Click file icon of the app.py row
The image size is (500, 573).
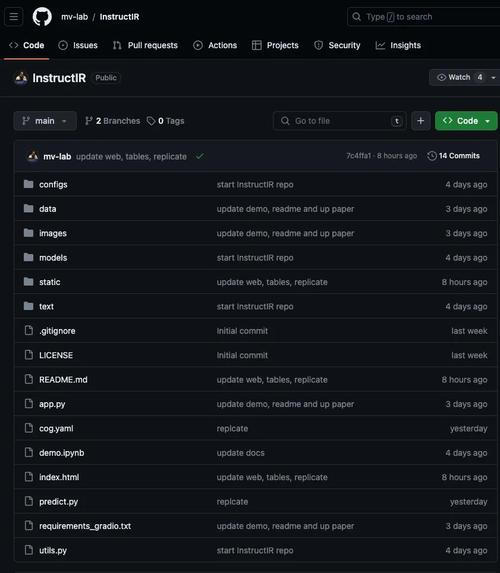point(29,404)
